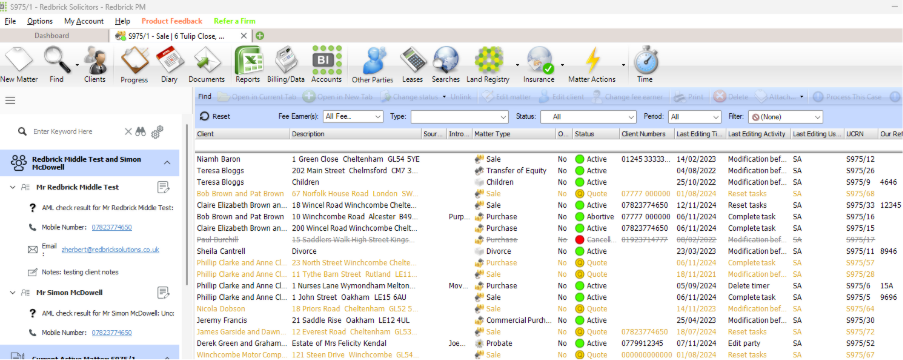
Task: Click the Reset button
Action: [215, 116]
